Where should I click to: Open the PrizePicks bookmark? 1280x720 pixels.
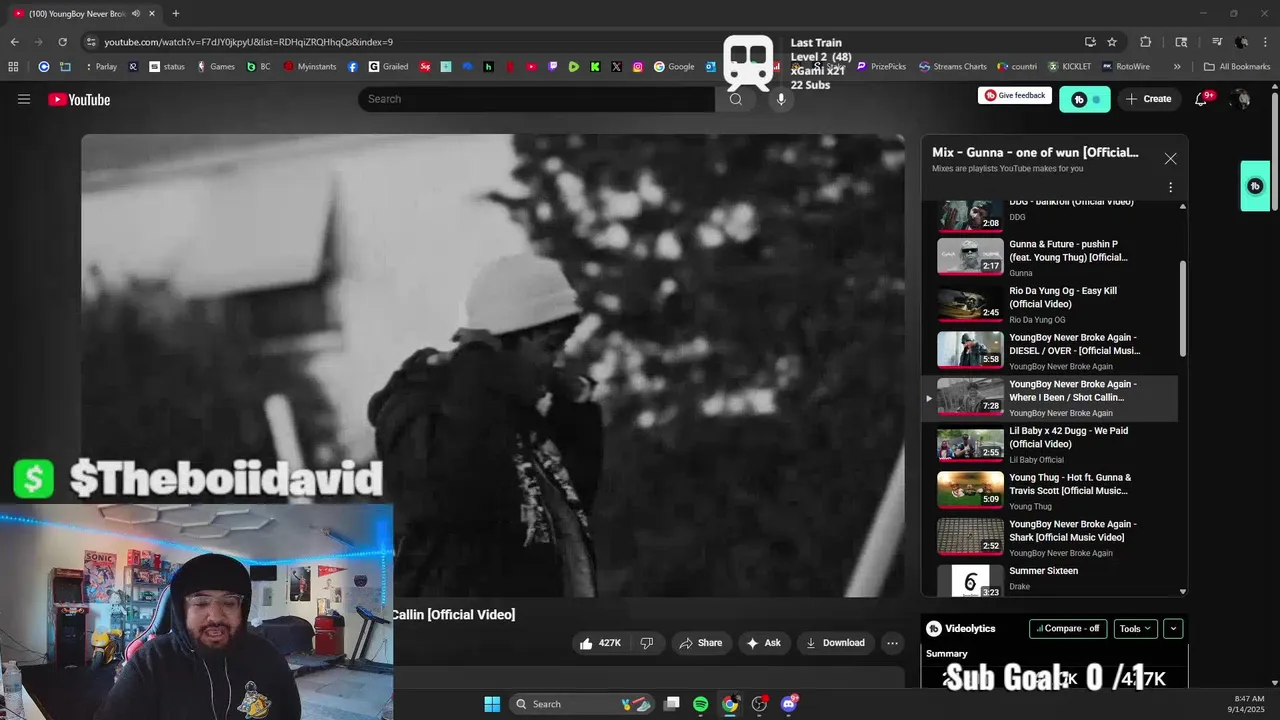pyautogui.click(x=881, y=67)
